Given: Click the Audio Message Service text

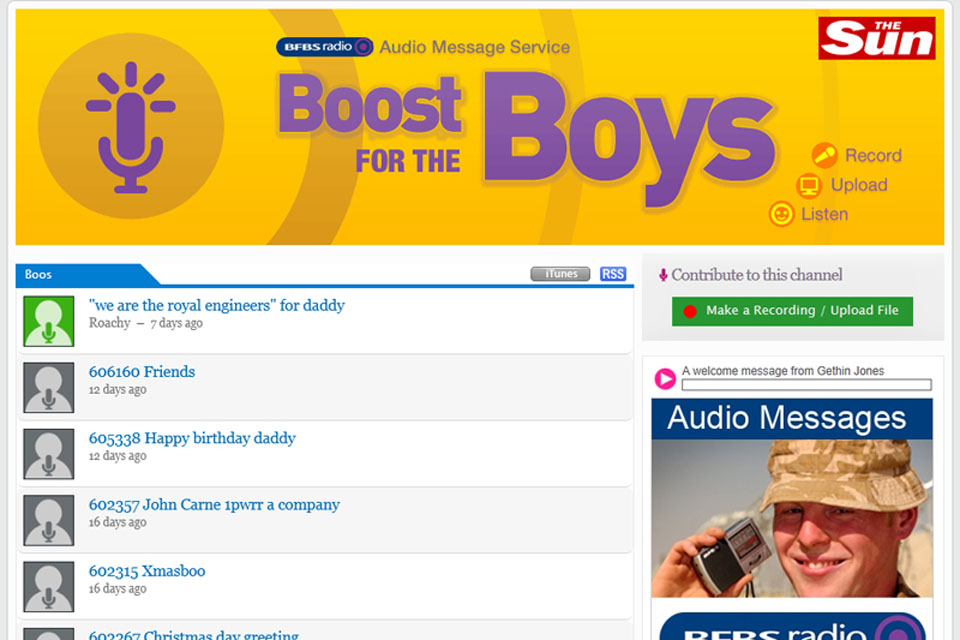Looking at the screenshot, I should coord(474,47).
